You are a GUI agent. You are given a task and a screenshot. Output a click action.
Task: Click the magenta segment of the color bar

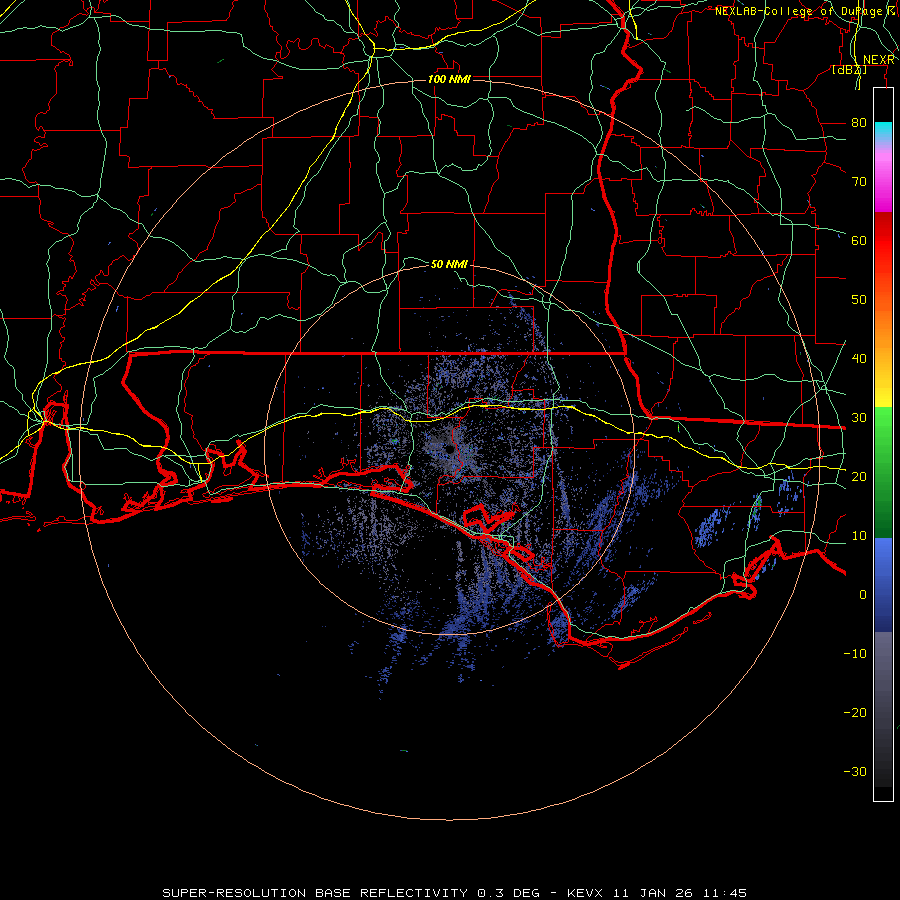point(883,184)
